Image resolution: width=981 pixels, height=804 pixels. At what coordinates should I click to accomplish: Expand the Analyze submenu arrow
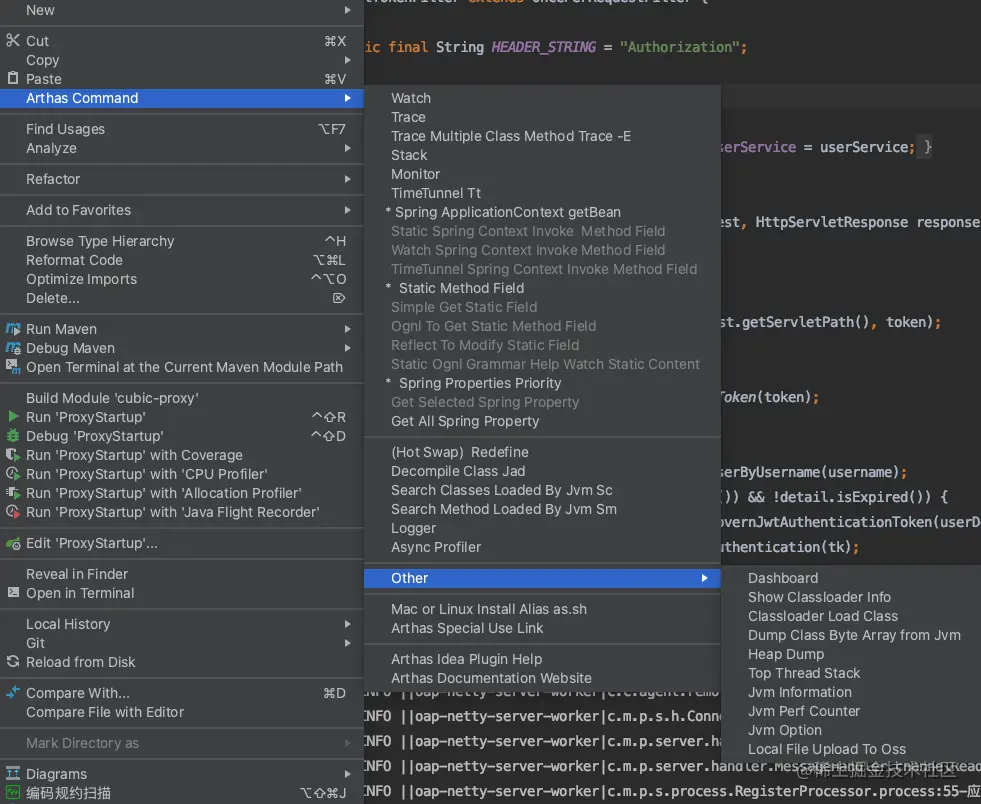point(347,148)
